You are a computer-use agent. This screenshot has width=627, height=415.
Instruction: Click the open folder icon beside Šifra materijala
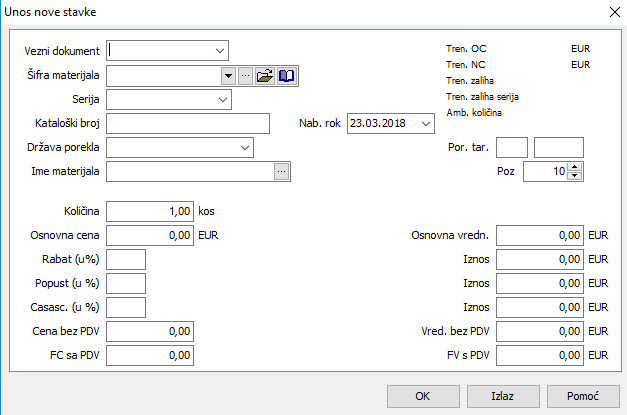point(265,75)
